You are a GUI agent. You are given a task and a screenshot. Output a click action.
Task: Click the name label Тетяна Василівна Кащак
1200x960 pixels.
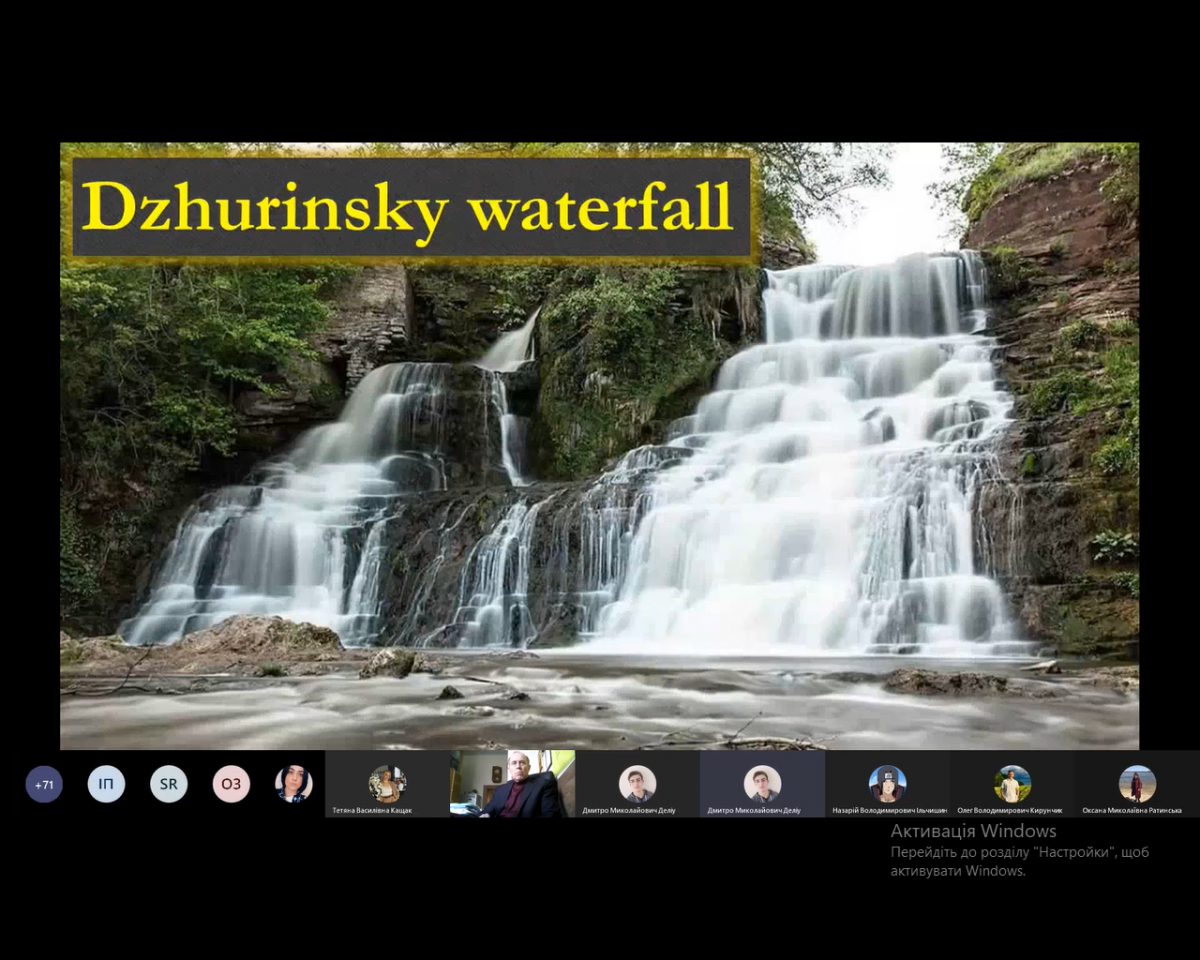[x=372, y=810]
